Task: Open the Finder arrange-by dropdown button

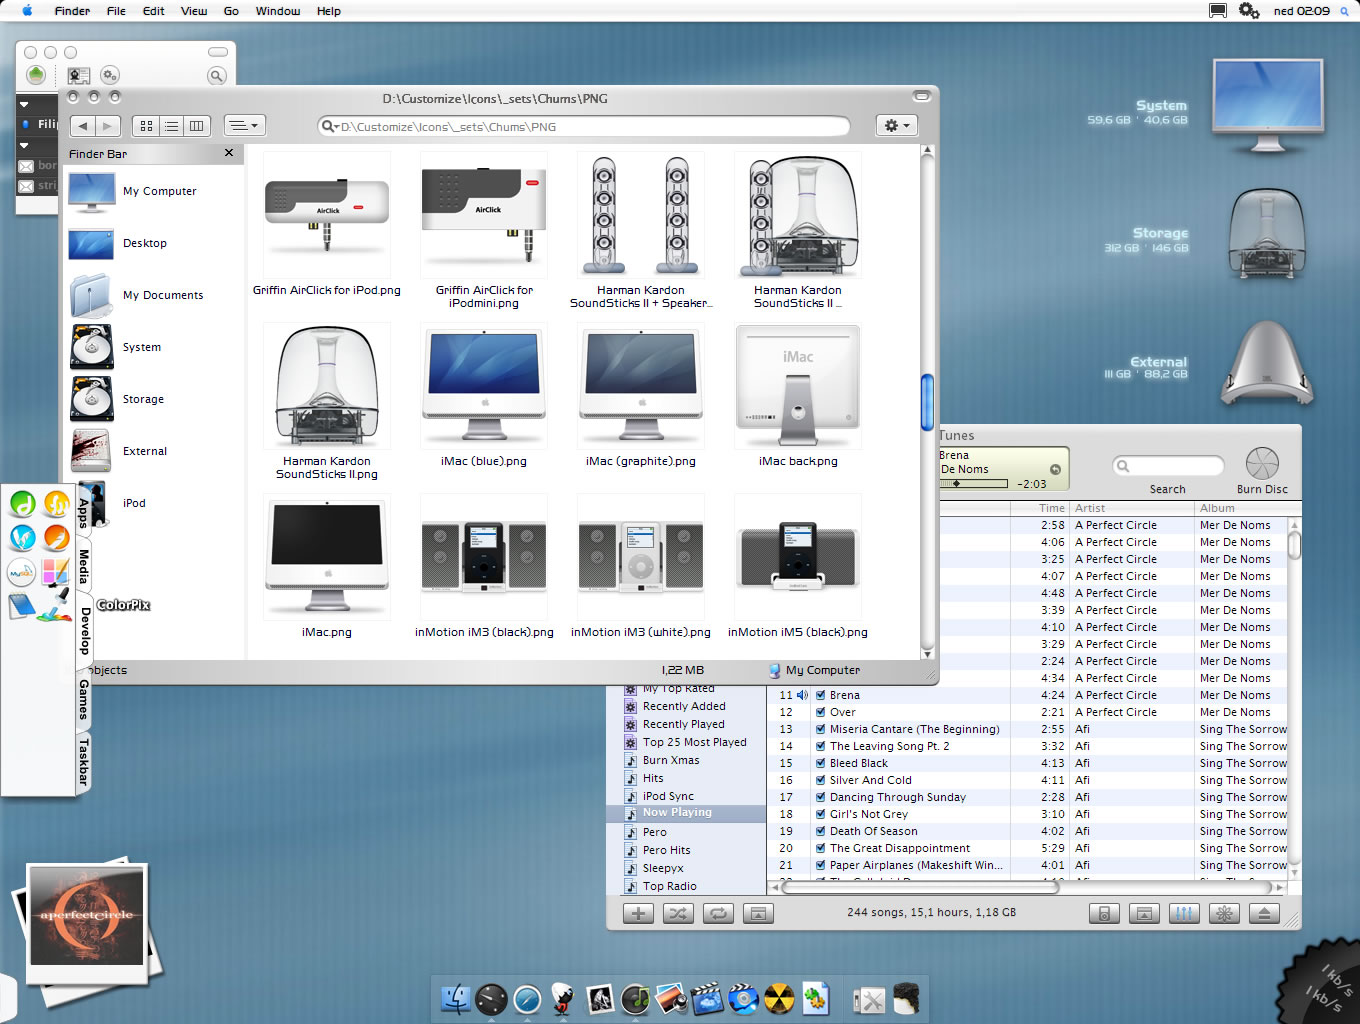Action: click(x=244, y=126)
